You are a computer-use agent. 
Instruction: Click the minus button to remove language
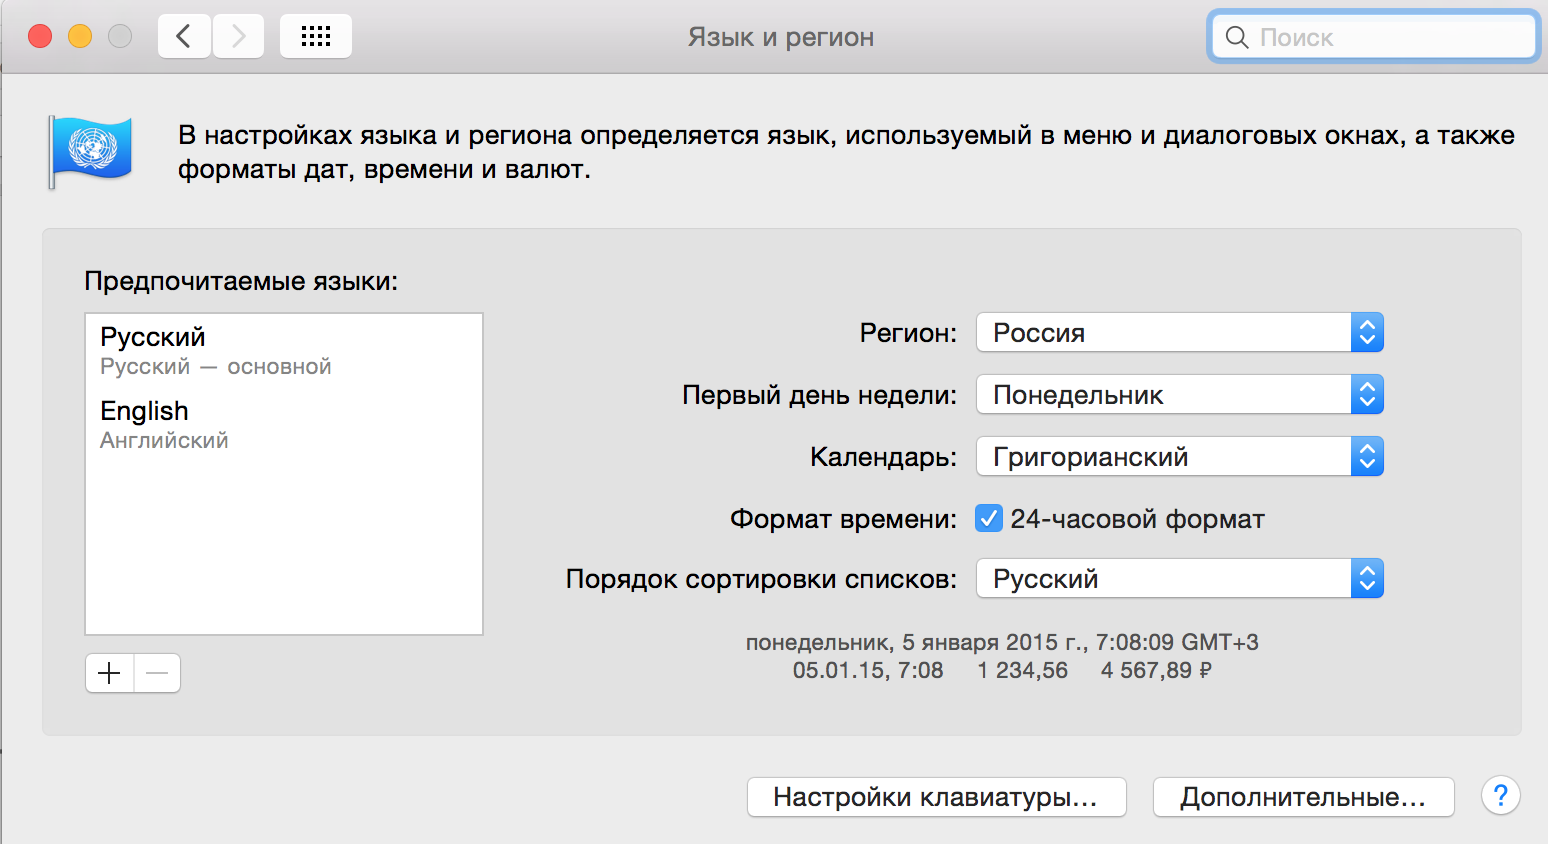click(157, 673)
